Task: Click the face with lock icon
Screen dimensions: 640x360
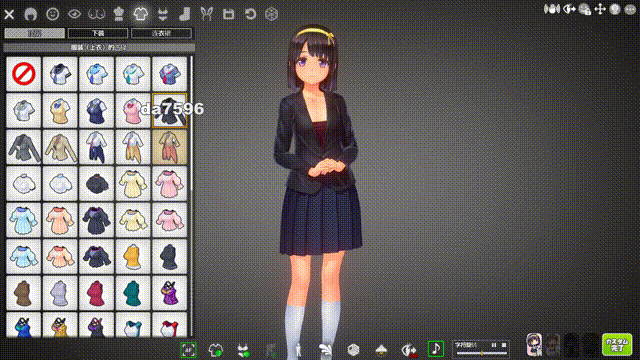Action: coord(584,9)
